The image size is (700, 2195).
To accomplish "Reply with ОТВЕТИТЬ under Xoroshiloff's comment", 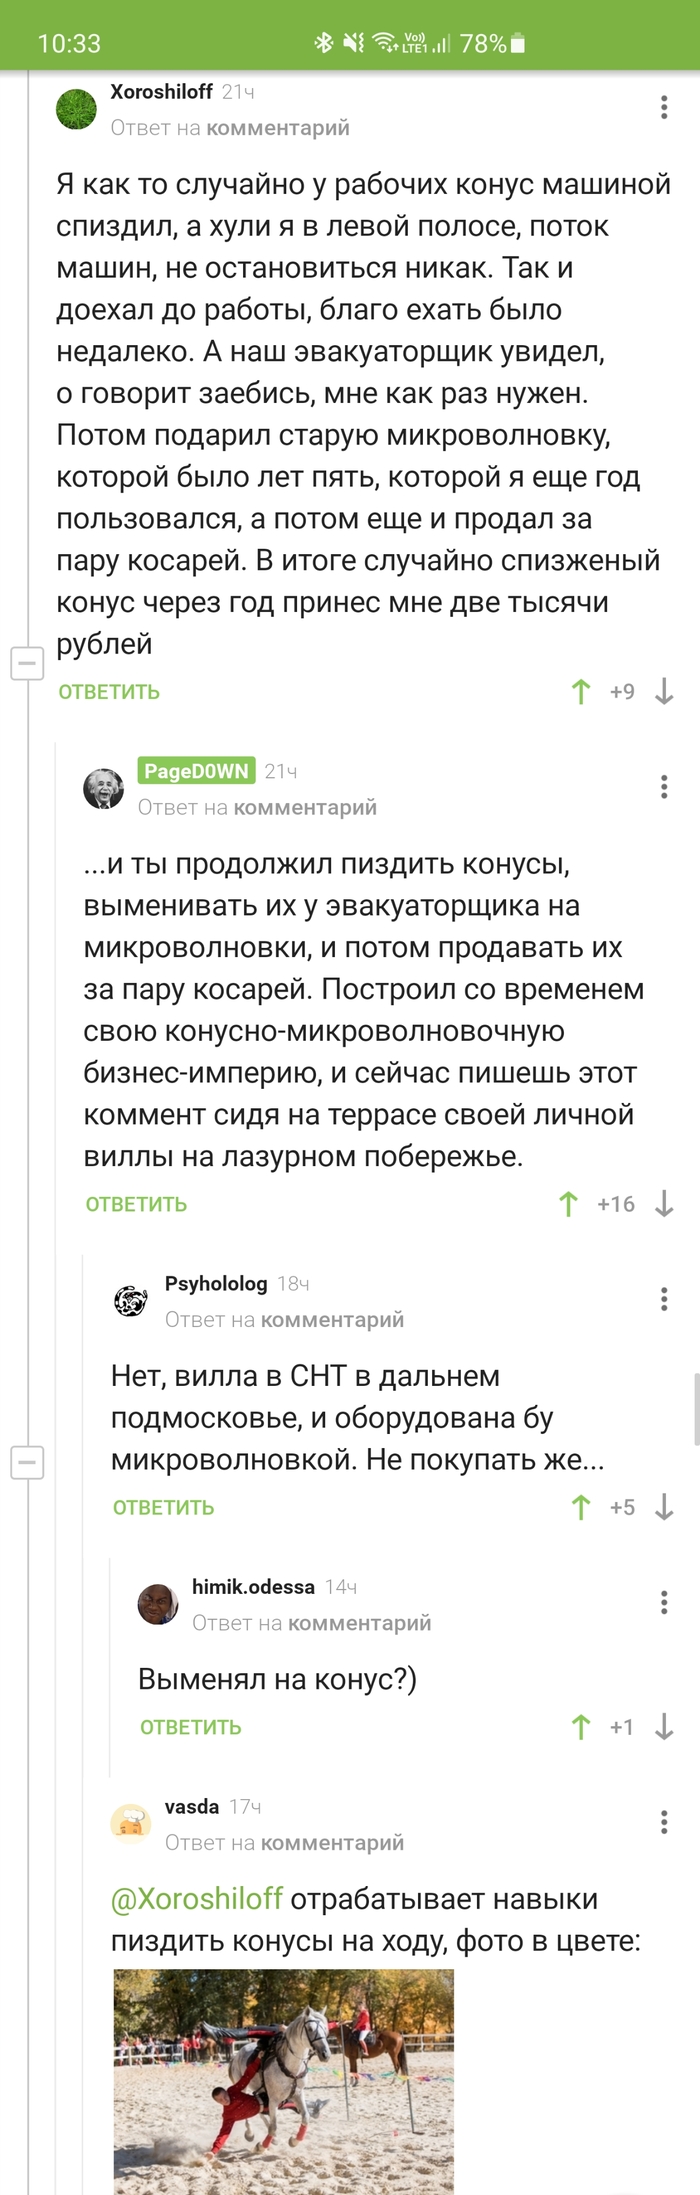I will 109,691.
